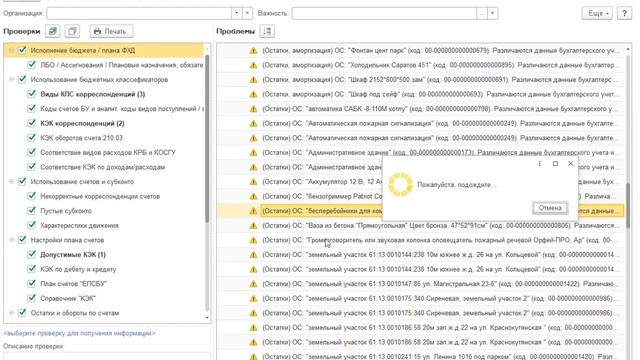Click the warning icon for Холодильник Саратов 451

(x=253, y=65)
